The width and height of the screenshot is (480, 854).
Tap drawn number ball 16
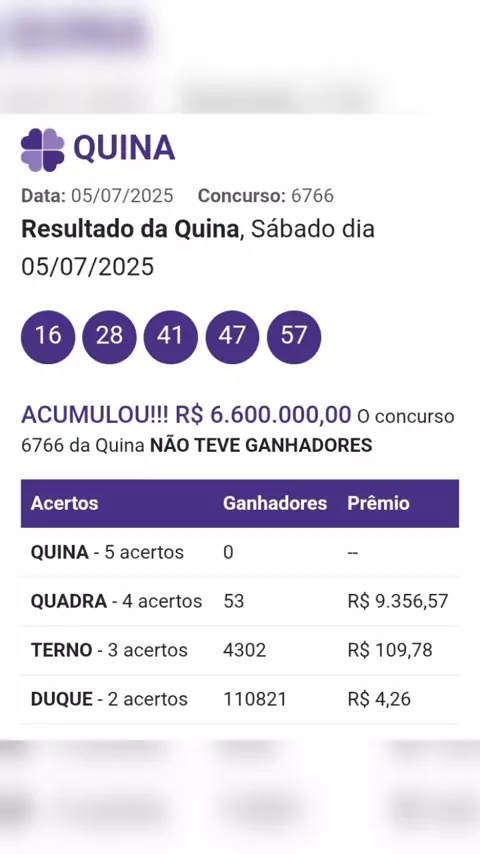pyautogui.click(x=48, y=337)
